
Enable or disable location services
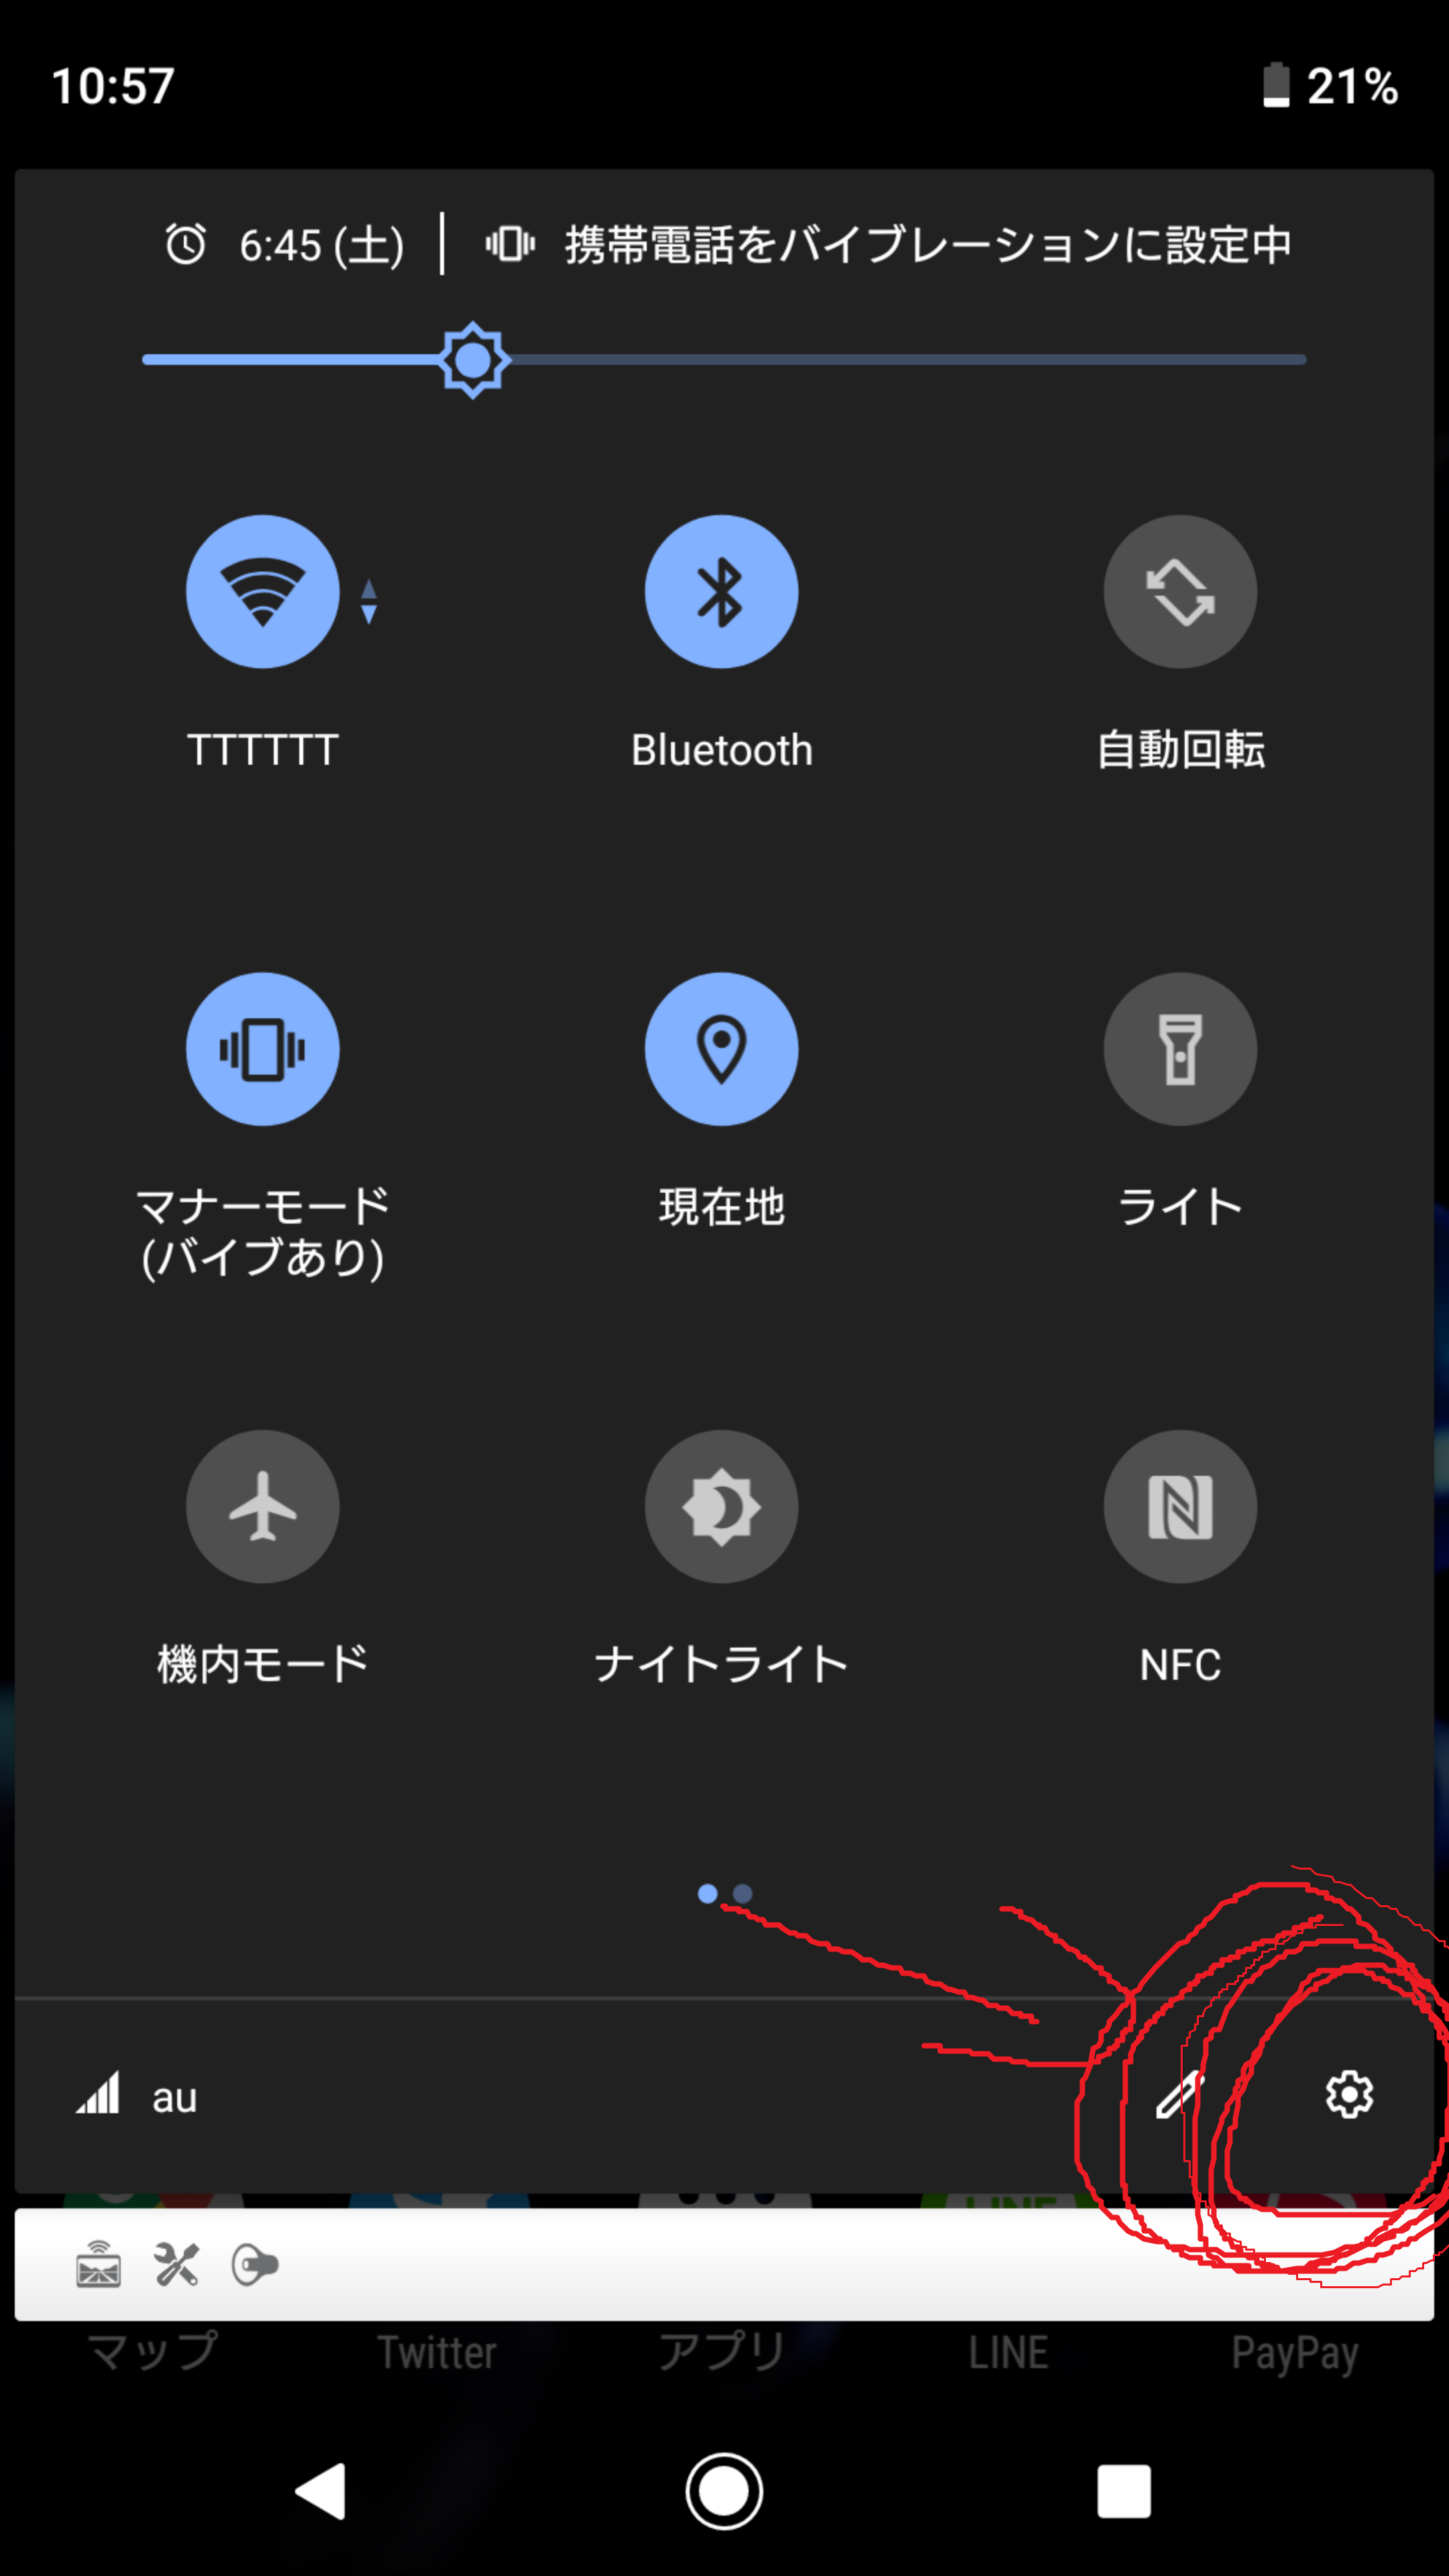[x=722, y=1047]
